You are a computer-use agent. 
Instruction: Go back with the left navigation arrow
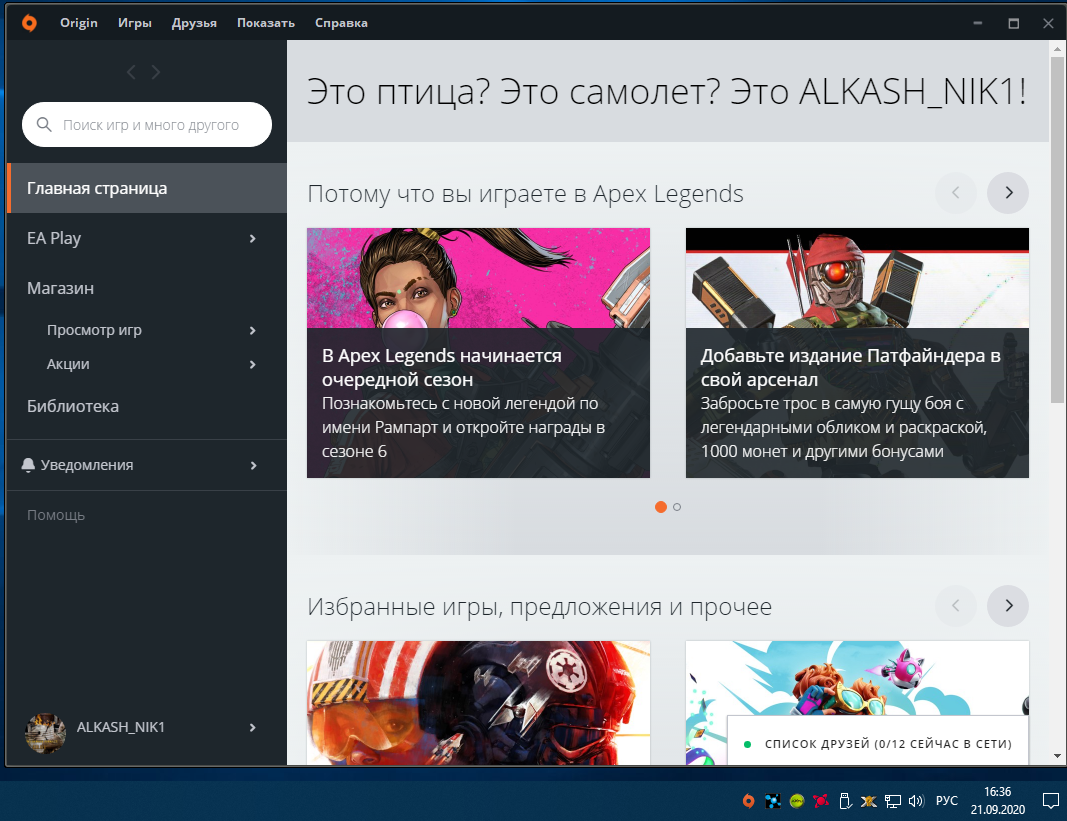pos(131,71)
